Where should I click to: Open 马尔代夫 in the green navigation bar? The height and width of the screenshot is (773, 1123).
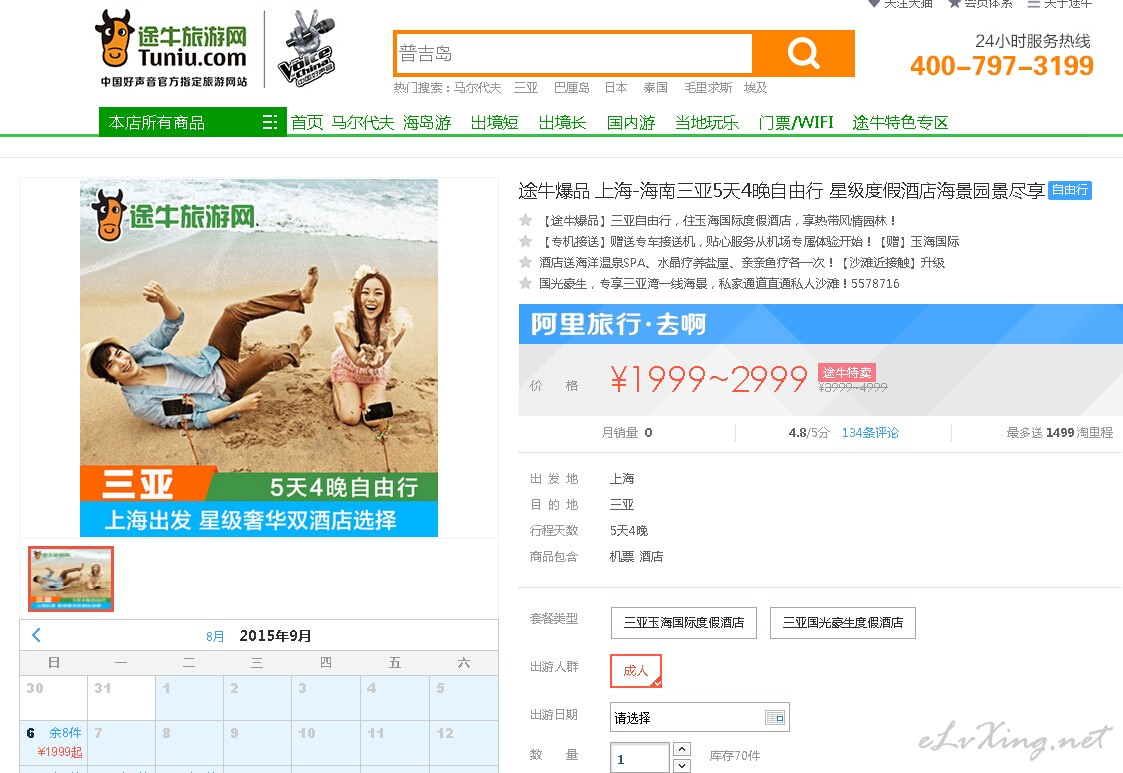pyautogui.click(x=362, y=123)
